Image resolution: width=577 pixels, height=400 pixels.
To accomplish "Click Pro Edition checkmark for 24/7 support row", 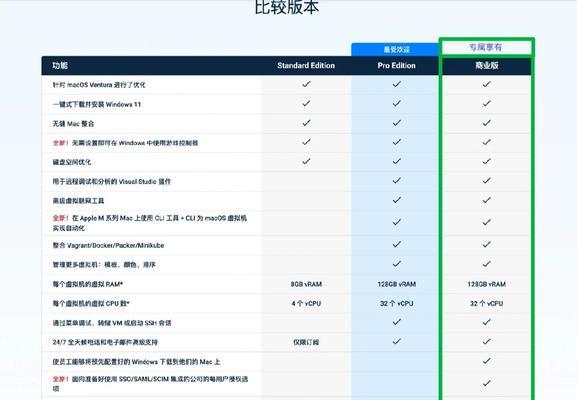I will tap(396, 341).
